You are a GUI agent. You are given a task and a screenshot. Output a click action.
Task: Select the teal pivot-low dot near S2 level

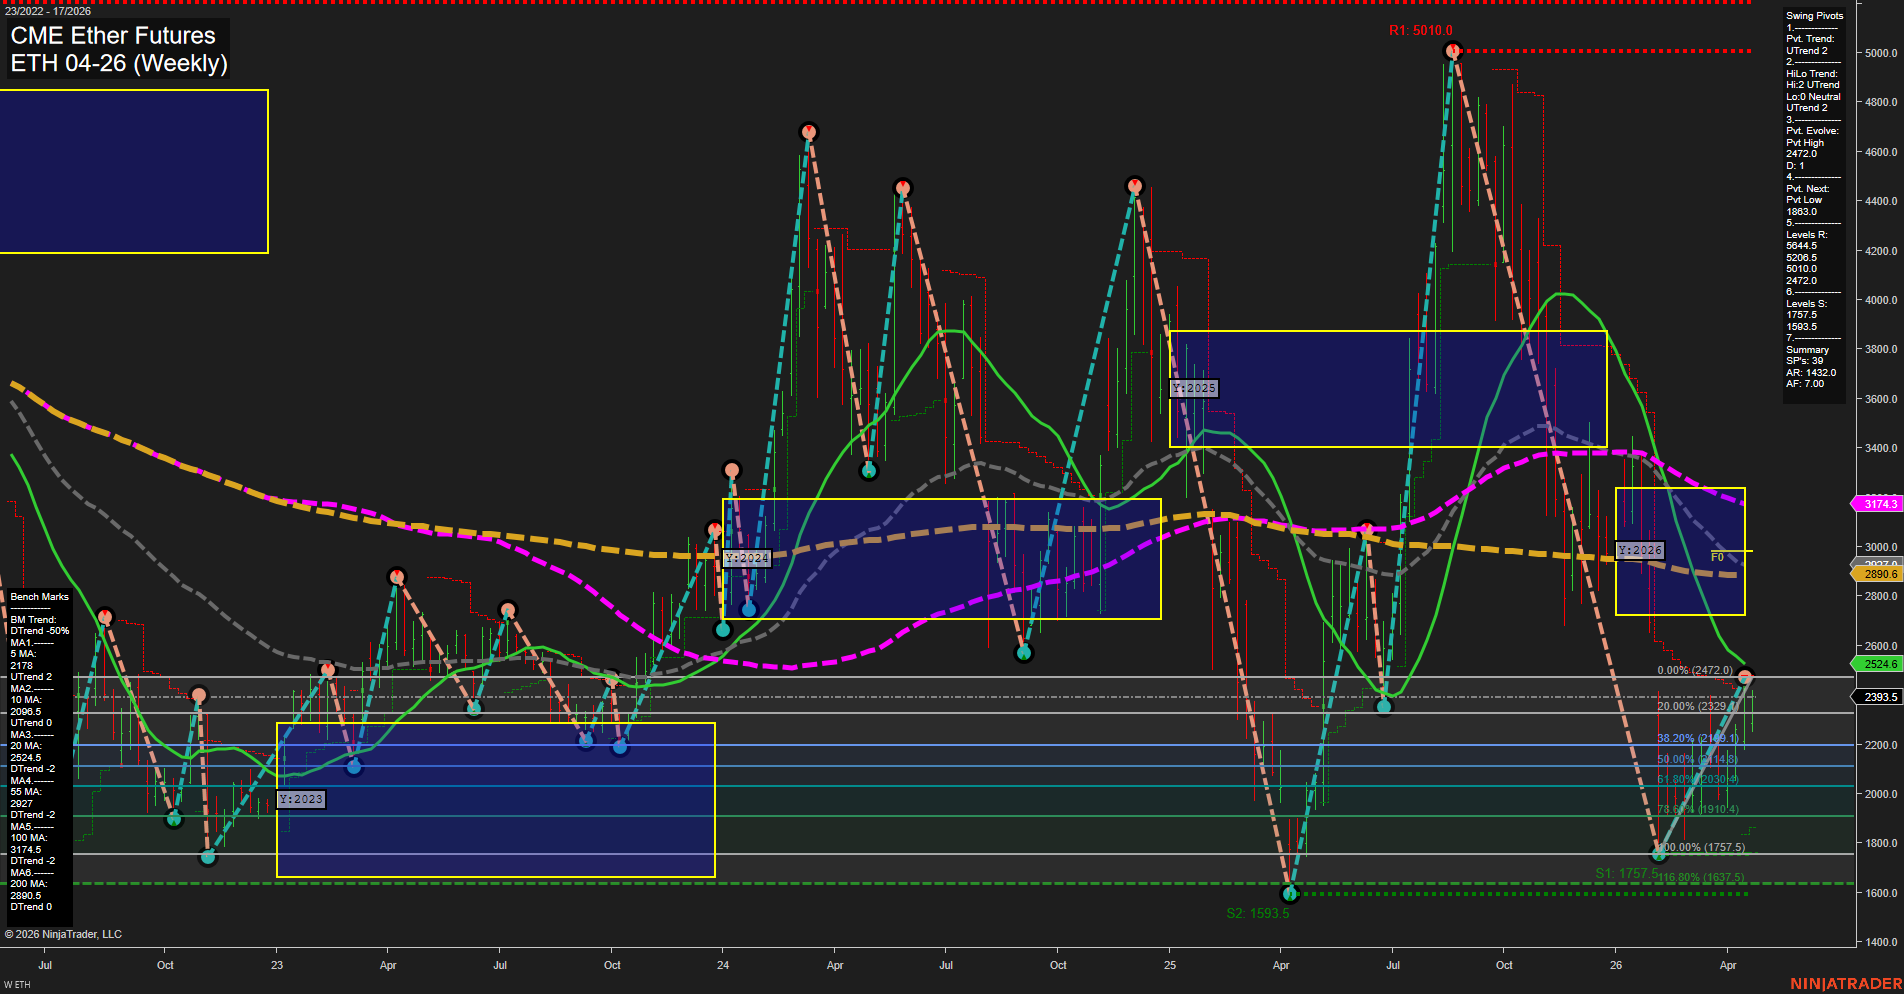[x=1292, y=896]
